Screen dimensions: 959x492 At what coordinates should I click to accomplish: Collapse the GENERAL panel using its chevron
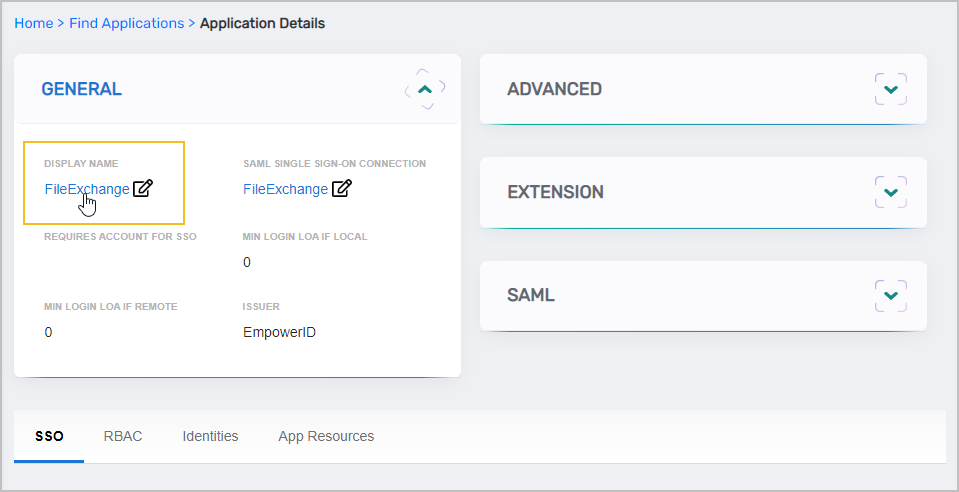(x=425, y=89)
